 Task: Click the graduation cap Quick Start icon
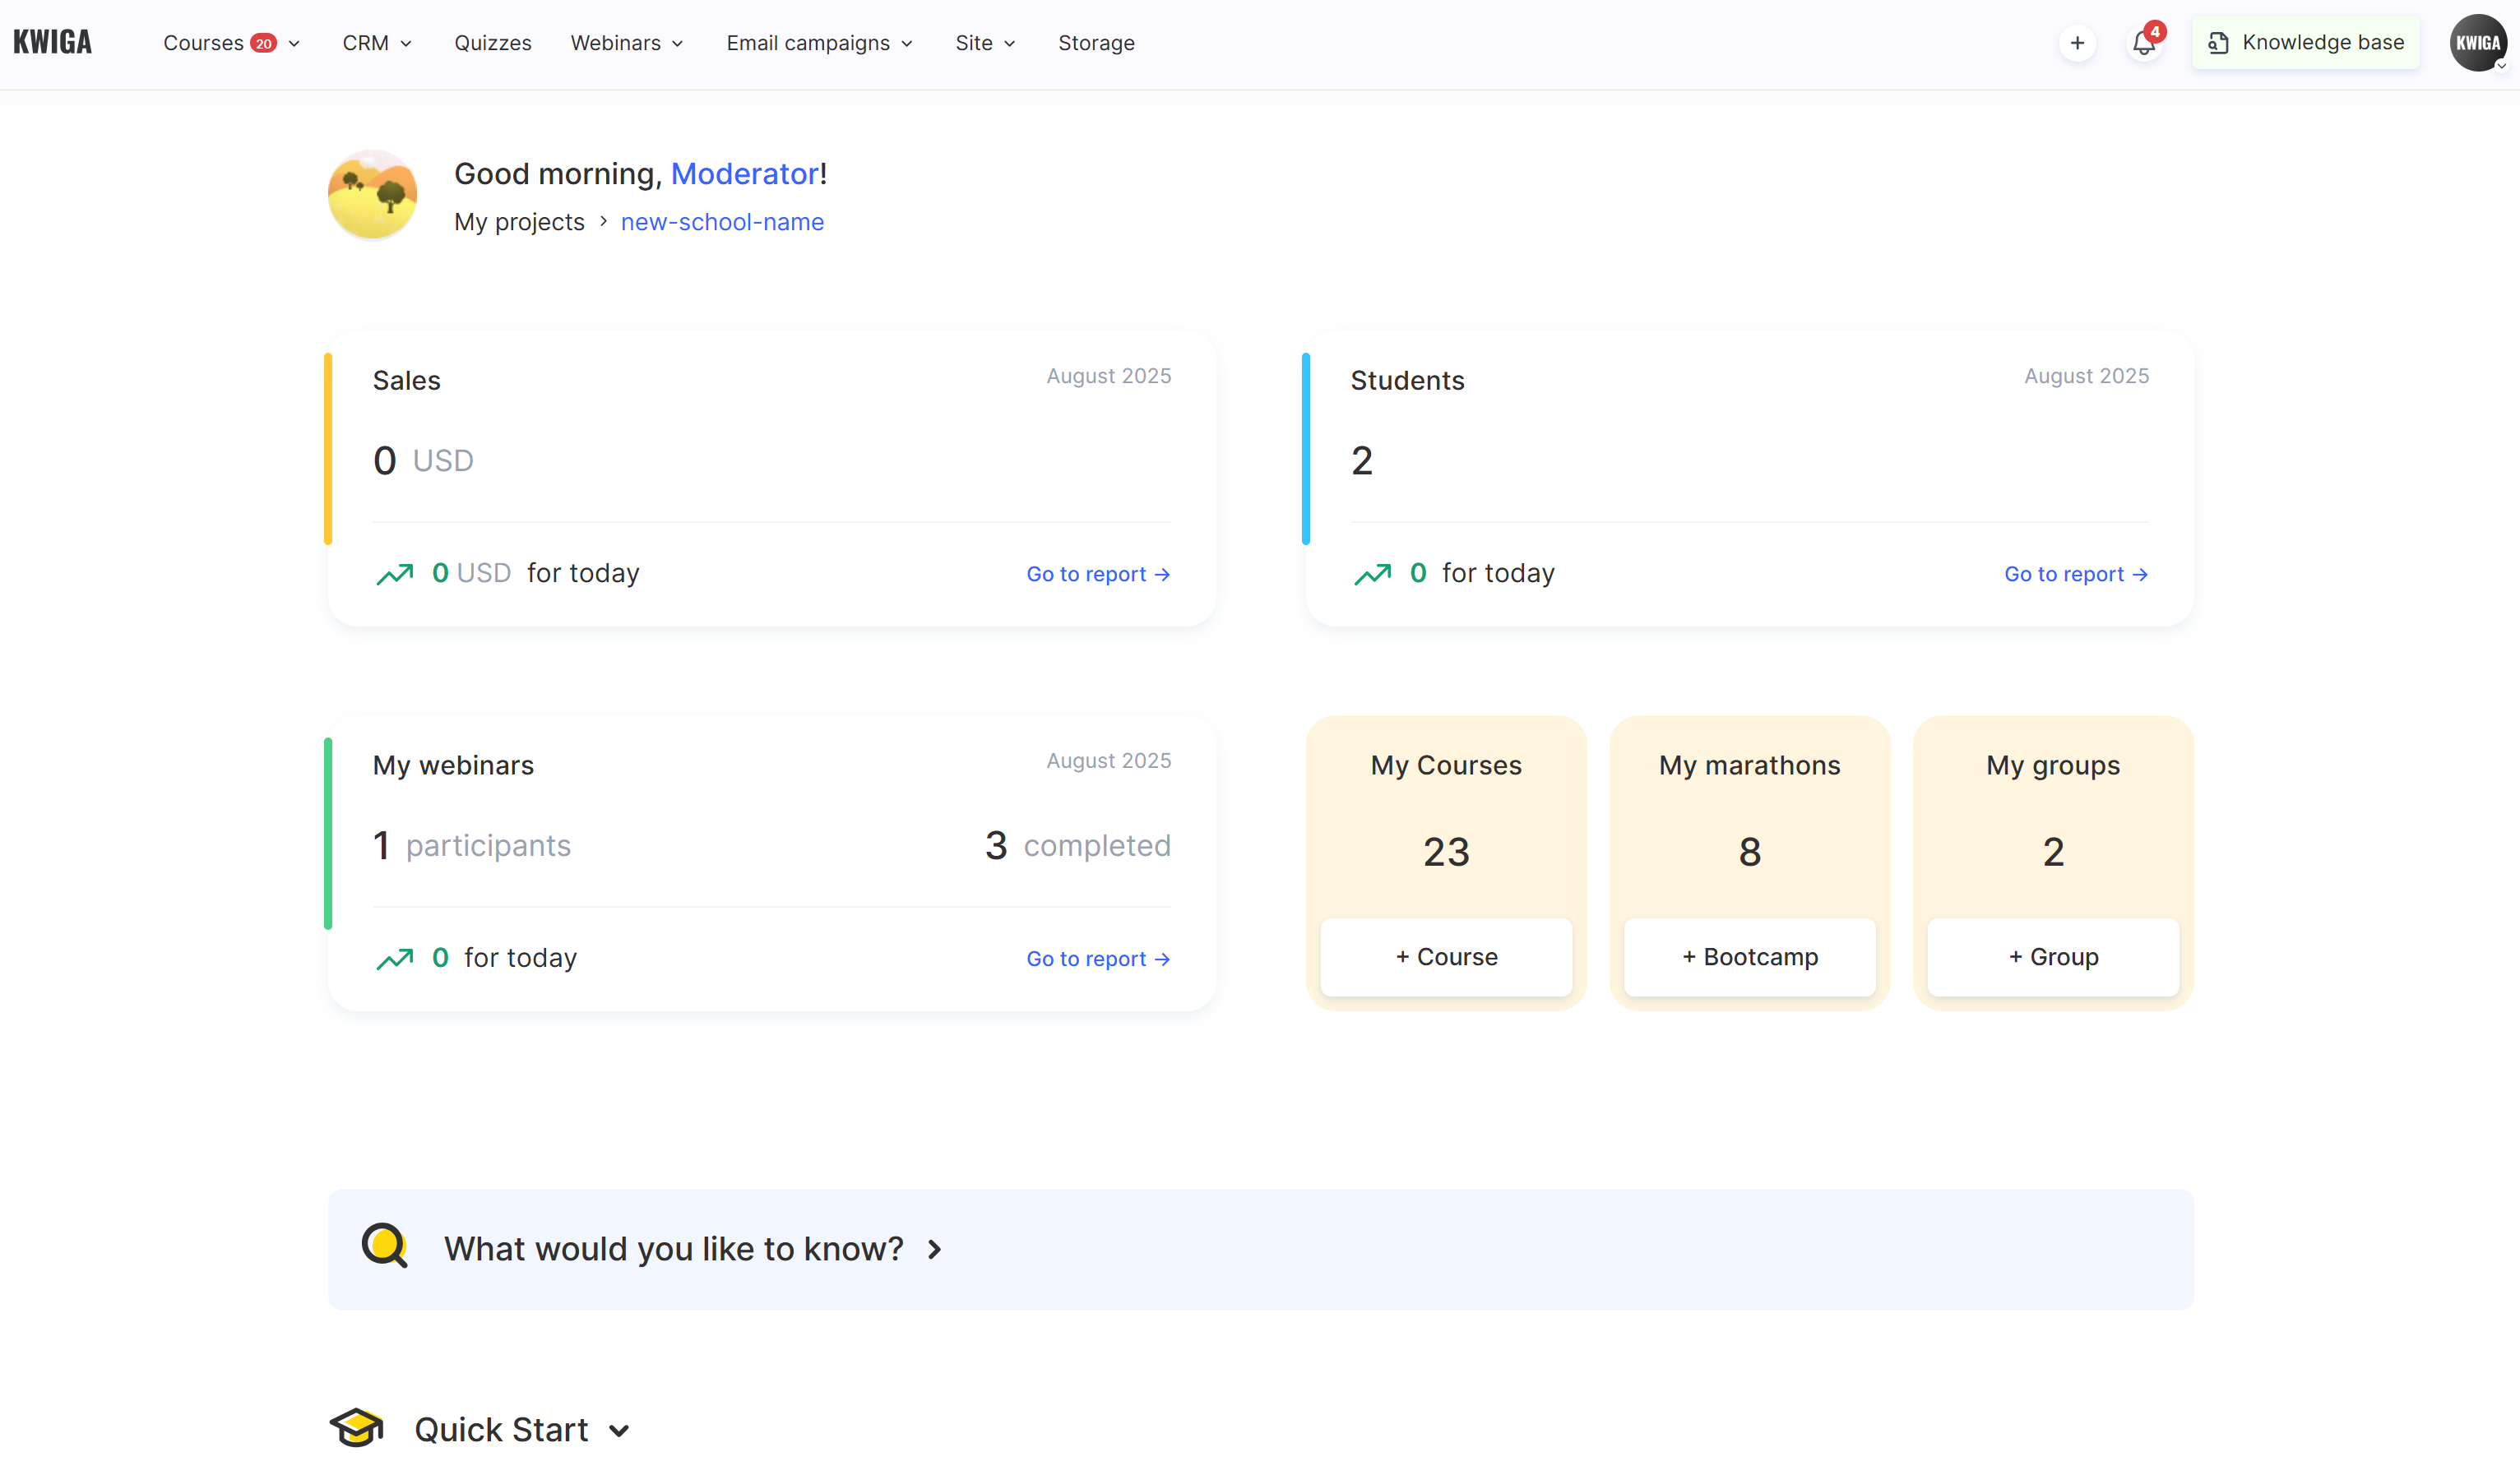[x=357, y=1428]
